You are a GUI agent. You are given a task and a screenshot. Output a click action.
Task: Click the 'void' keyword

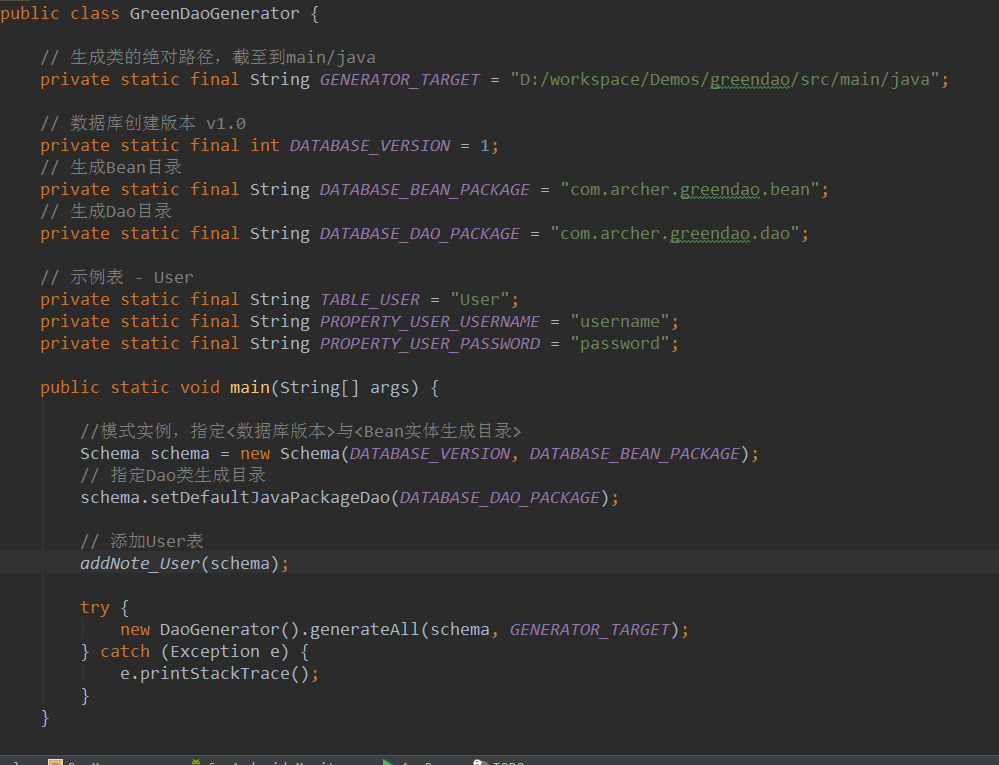200,387
